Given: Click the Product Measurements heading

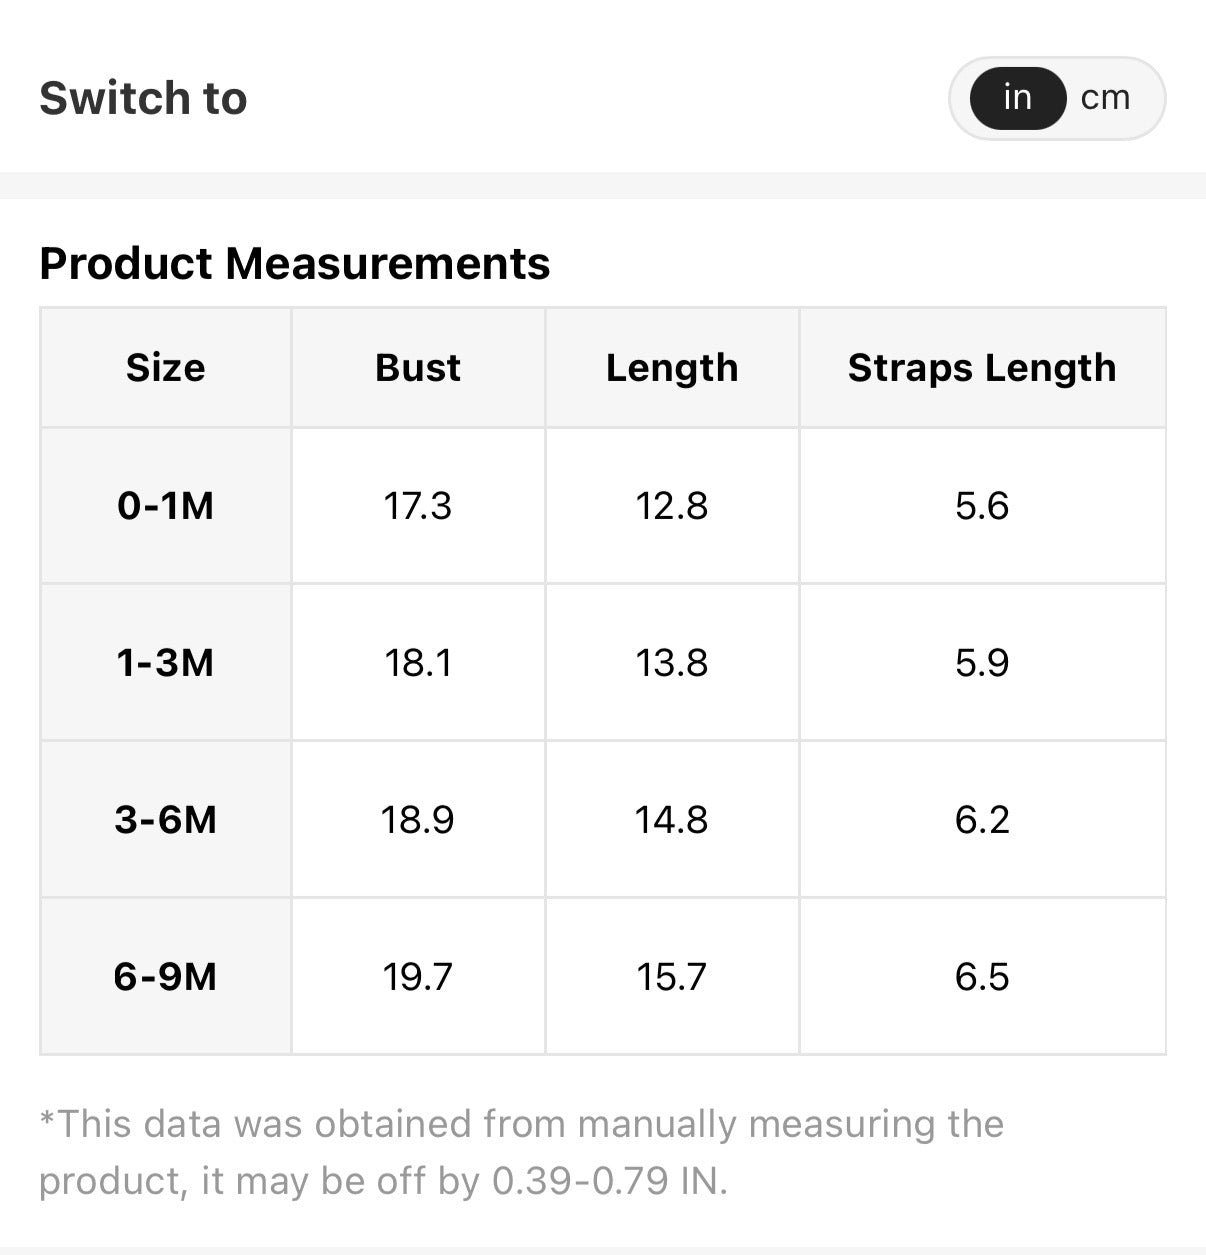Looking at the screenshot, I should (294, 264).
